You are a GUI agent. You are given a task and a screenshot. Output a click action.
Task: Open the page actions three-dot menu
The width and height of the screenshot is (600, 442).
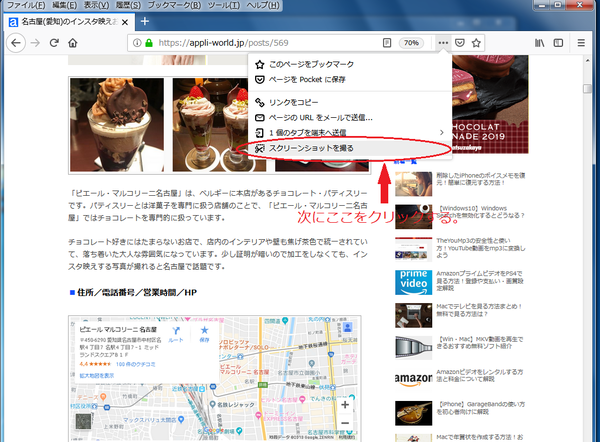tap(443, 43)
